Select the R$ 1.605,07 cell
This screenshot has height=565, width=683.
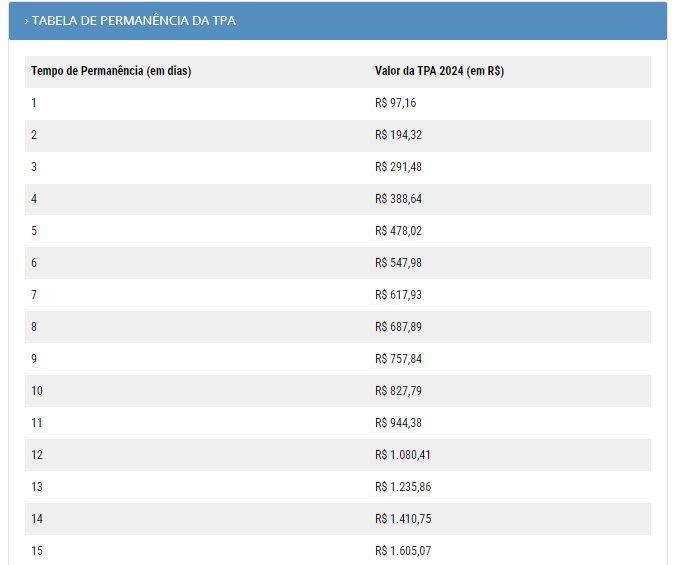click(x=403, y=551)
